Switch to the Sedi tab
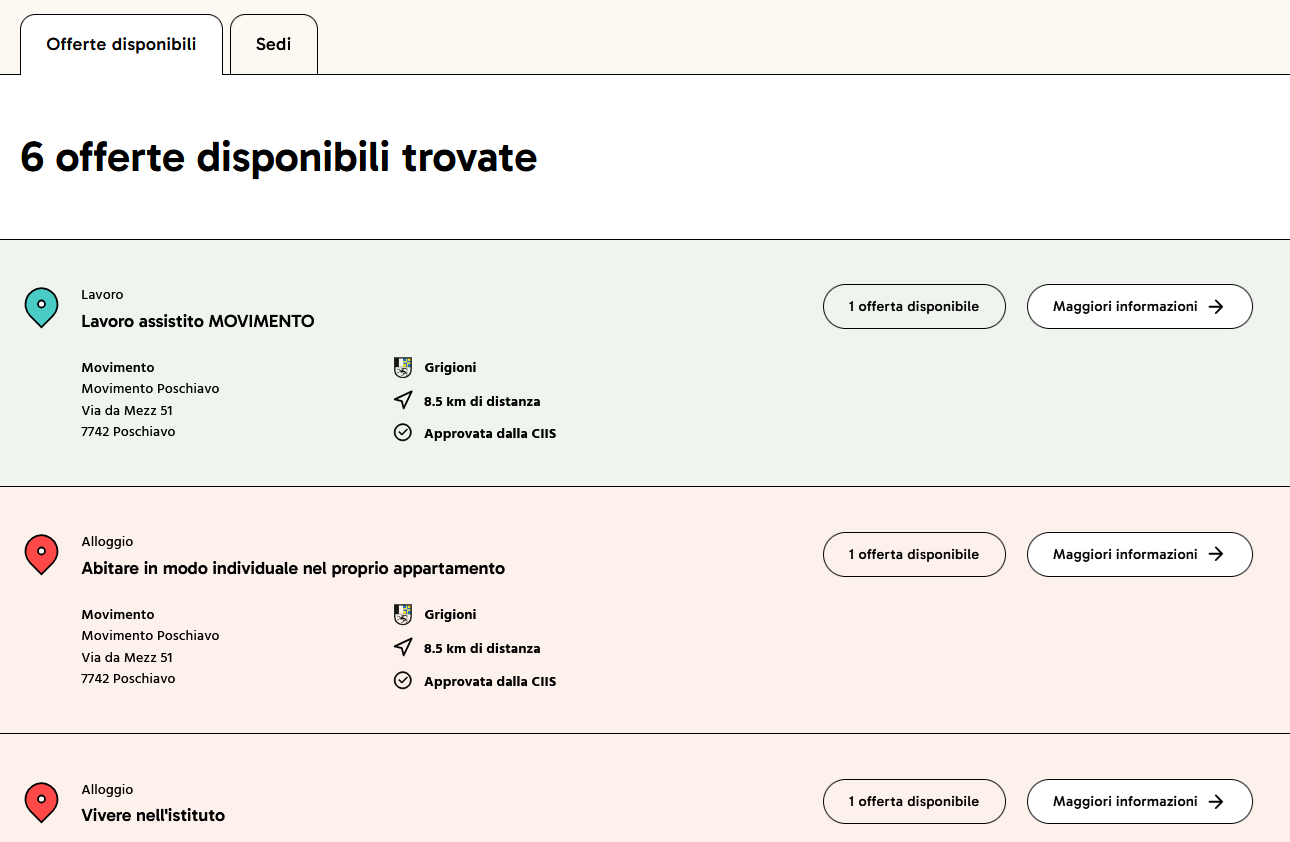1290x842 pixels. pyautogui.click(x=273, y=44)
